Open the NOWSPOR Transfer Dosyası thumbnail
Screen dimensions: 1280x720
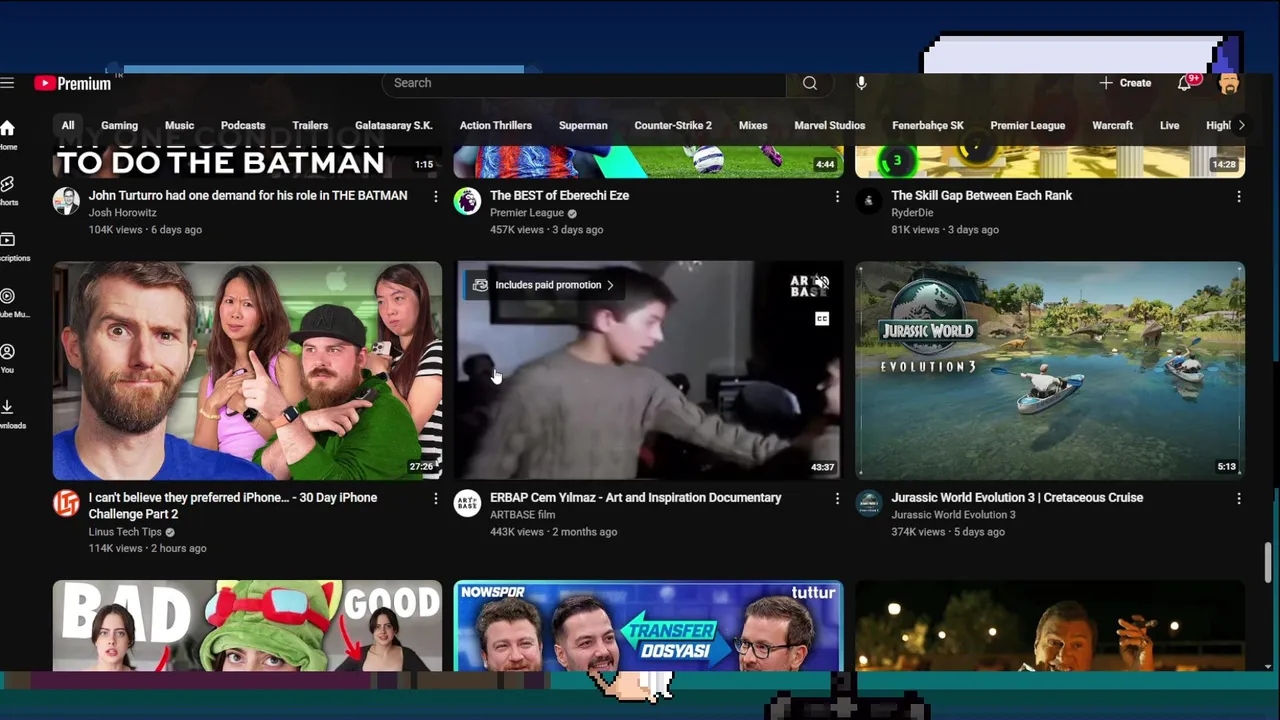pos(648,625)
